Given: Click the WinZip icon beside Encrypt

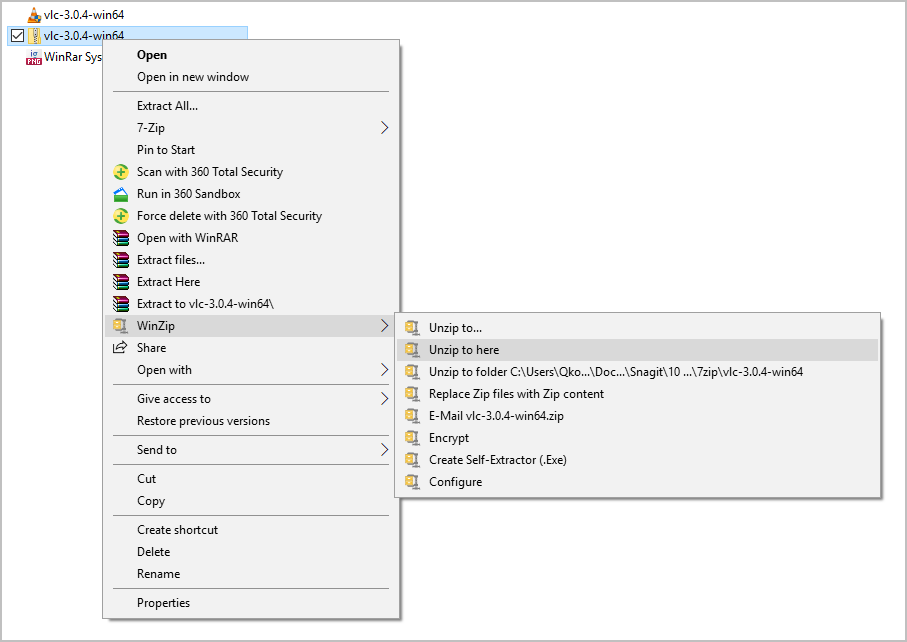Looking at the screenshot, I should [411, 438].
